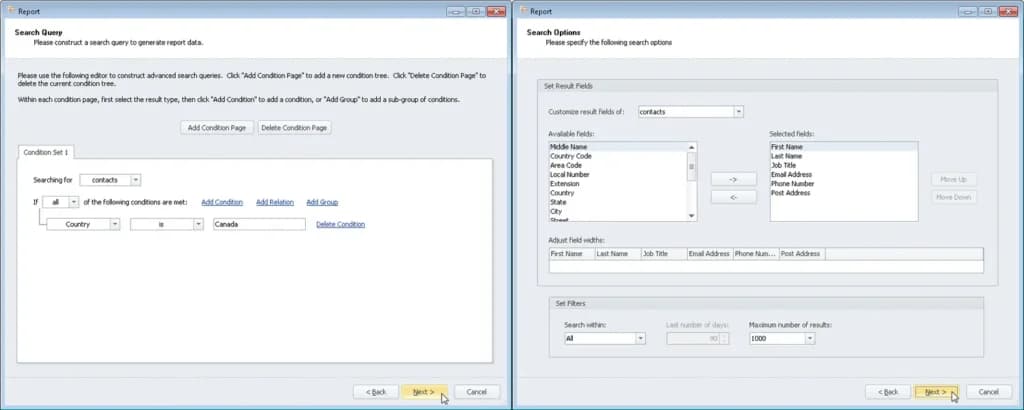Click the right arrow add-field button
The image size is (1024, 410).
tap(733, 179)
